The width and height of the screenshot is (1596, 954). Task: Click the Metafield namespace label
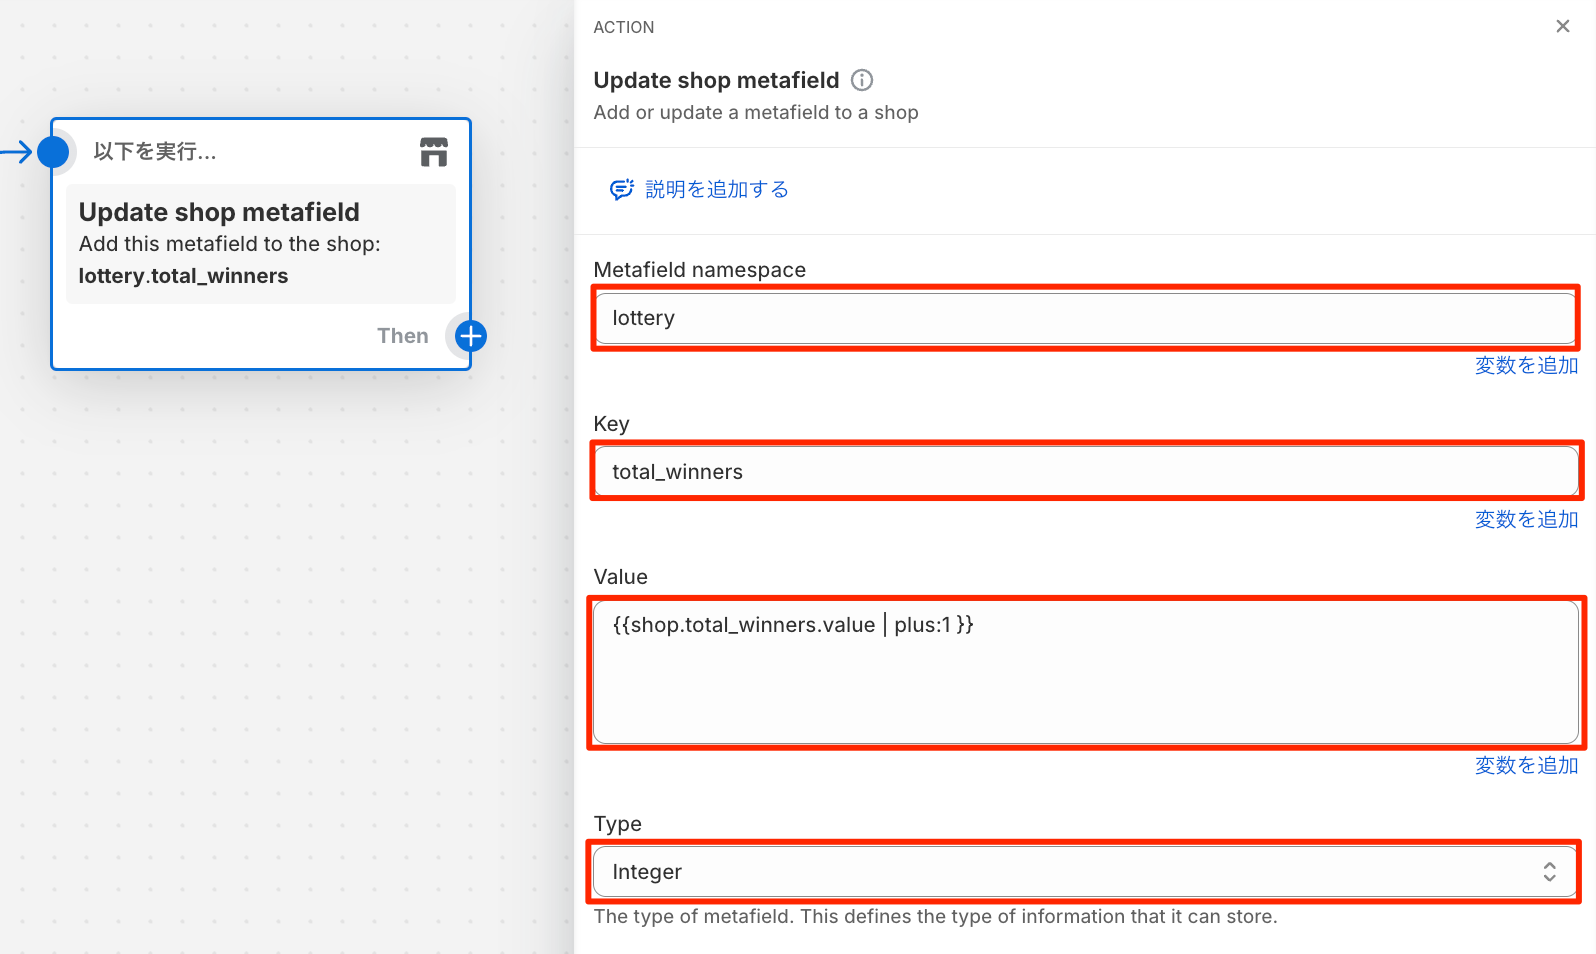click(700, 270)
